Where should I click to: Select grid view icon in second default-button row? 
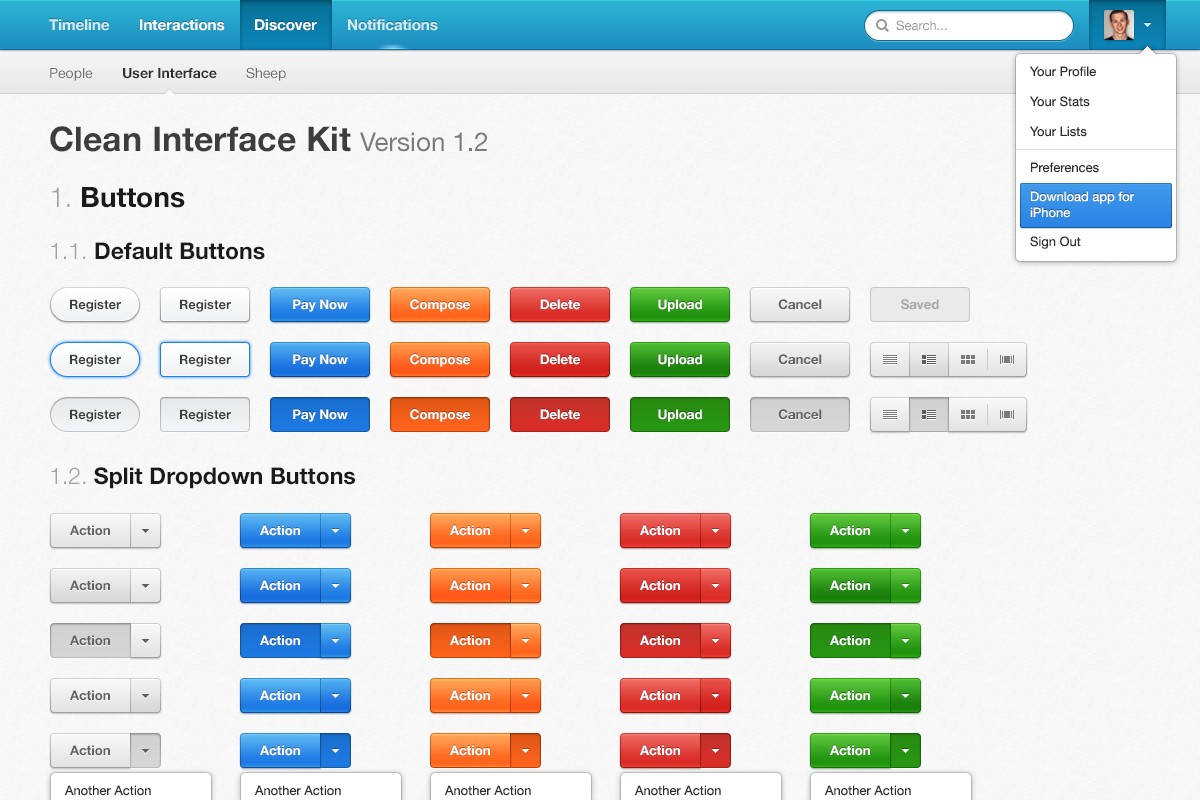coord(968,360)
